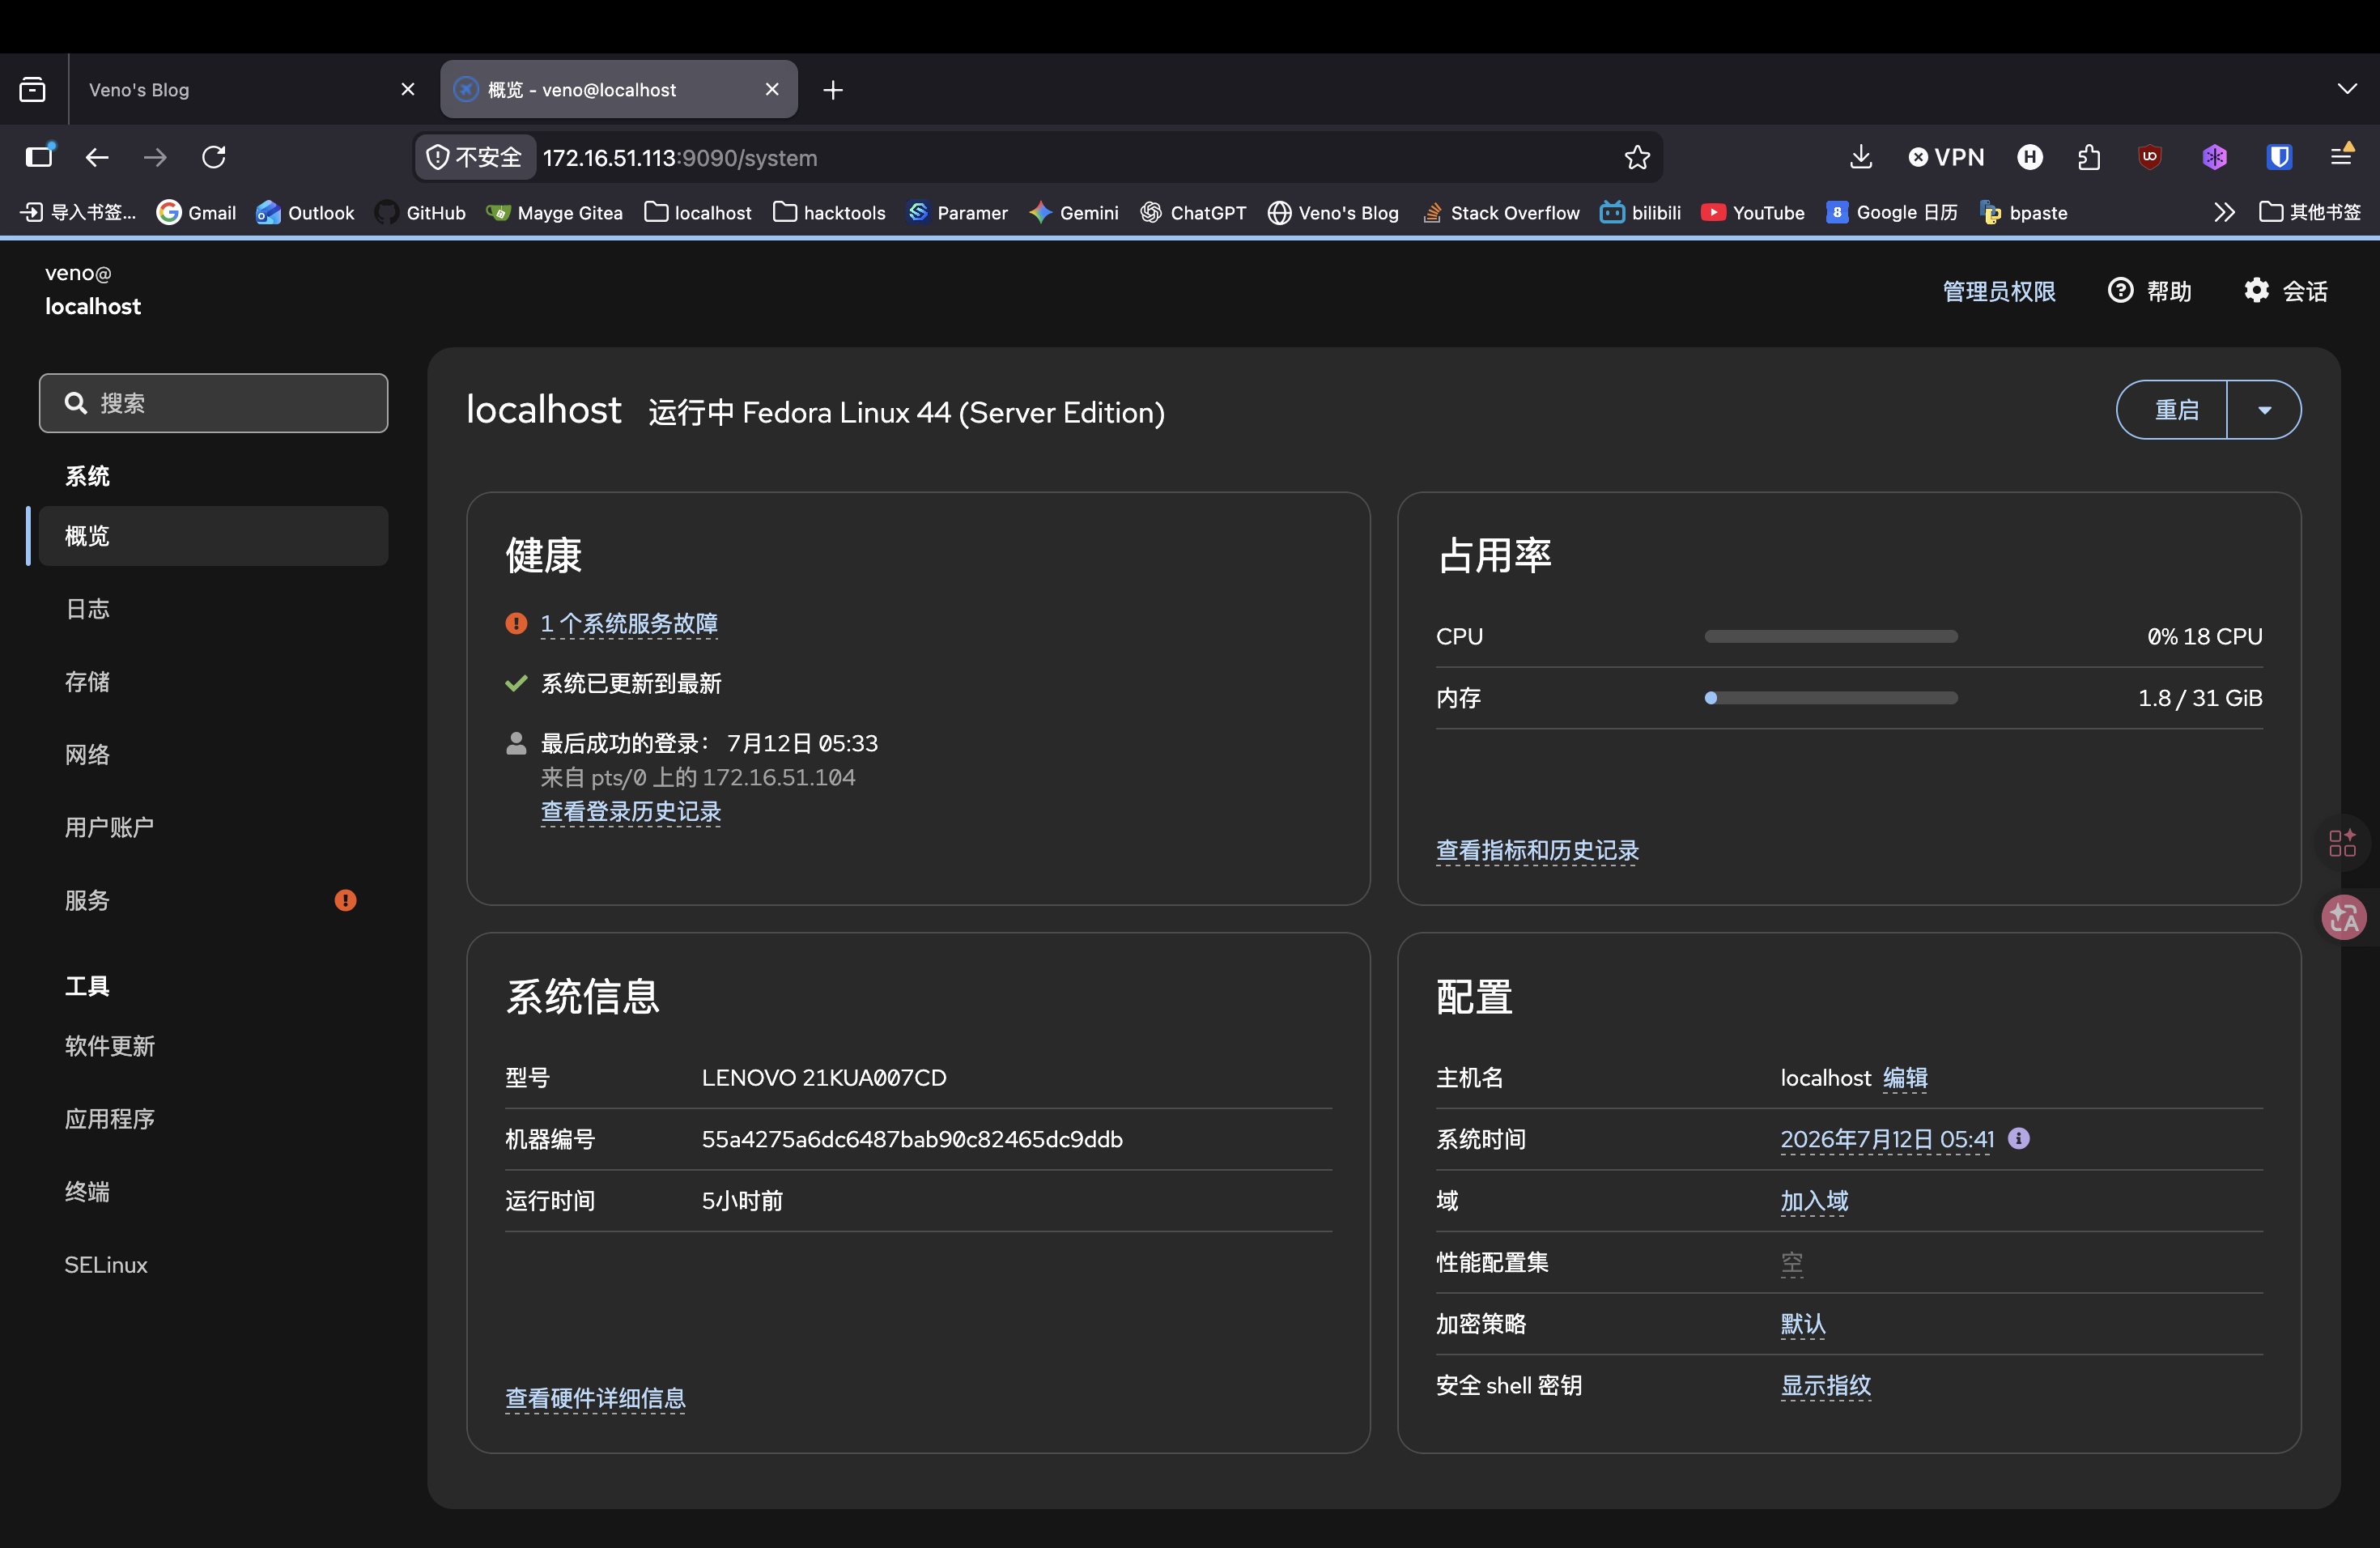Go forward to the next page

[x=155, y=157]
